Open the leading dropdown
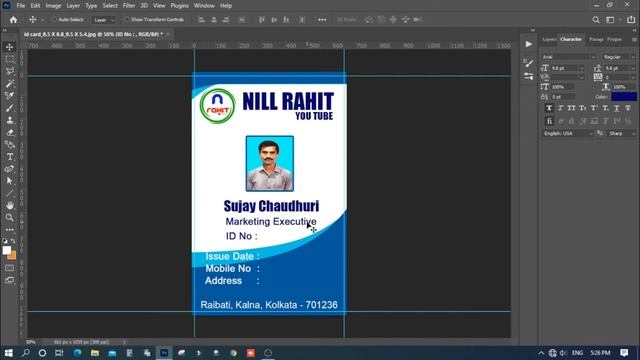This screenshot has width=640, height=360. click(633, 68)
